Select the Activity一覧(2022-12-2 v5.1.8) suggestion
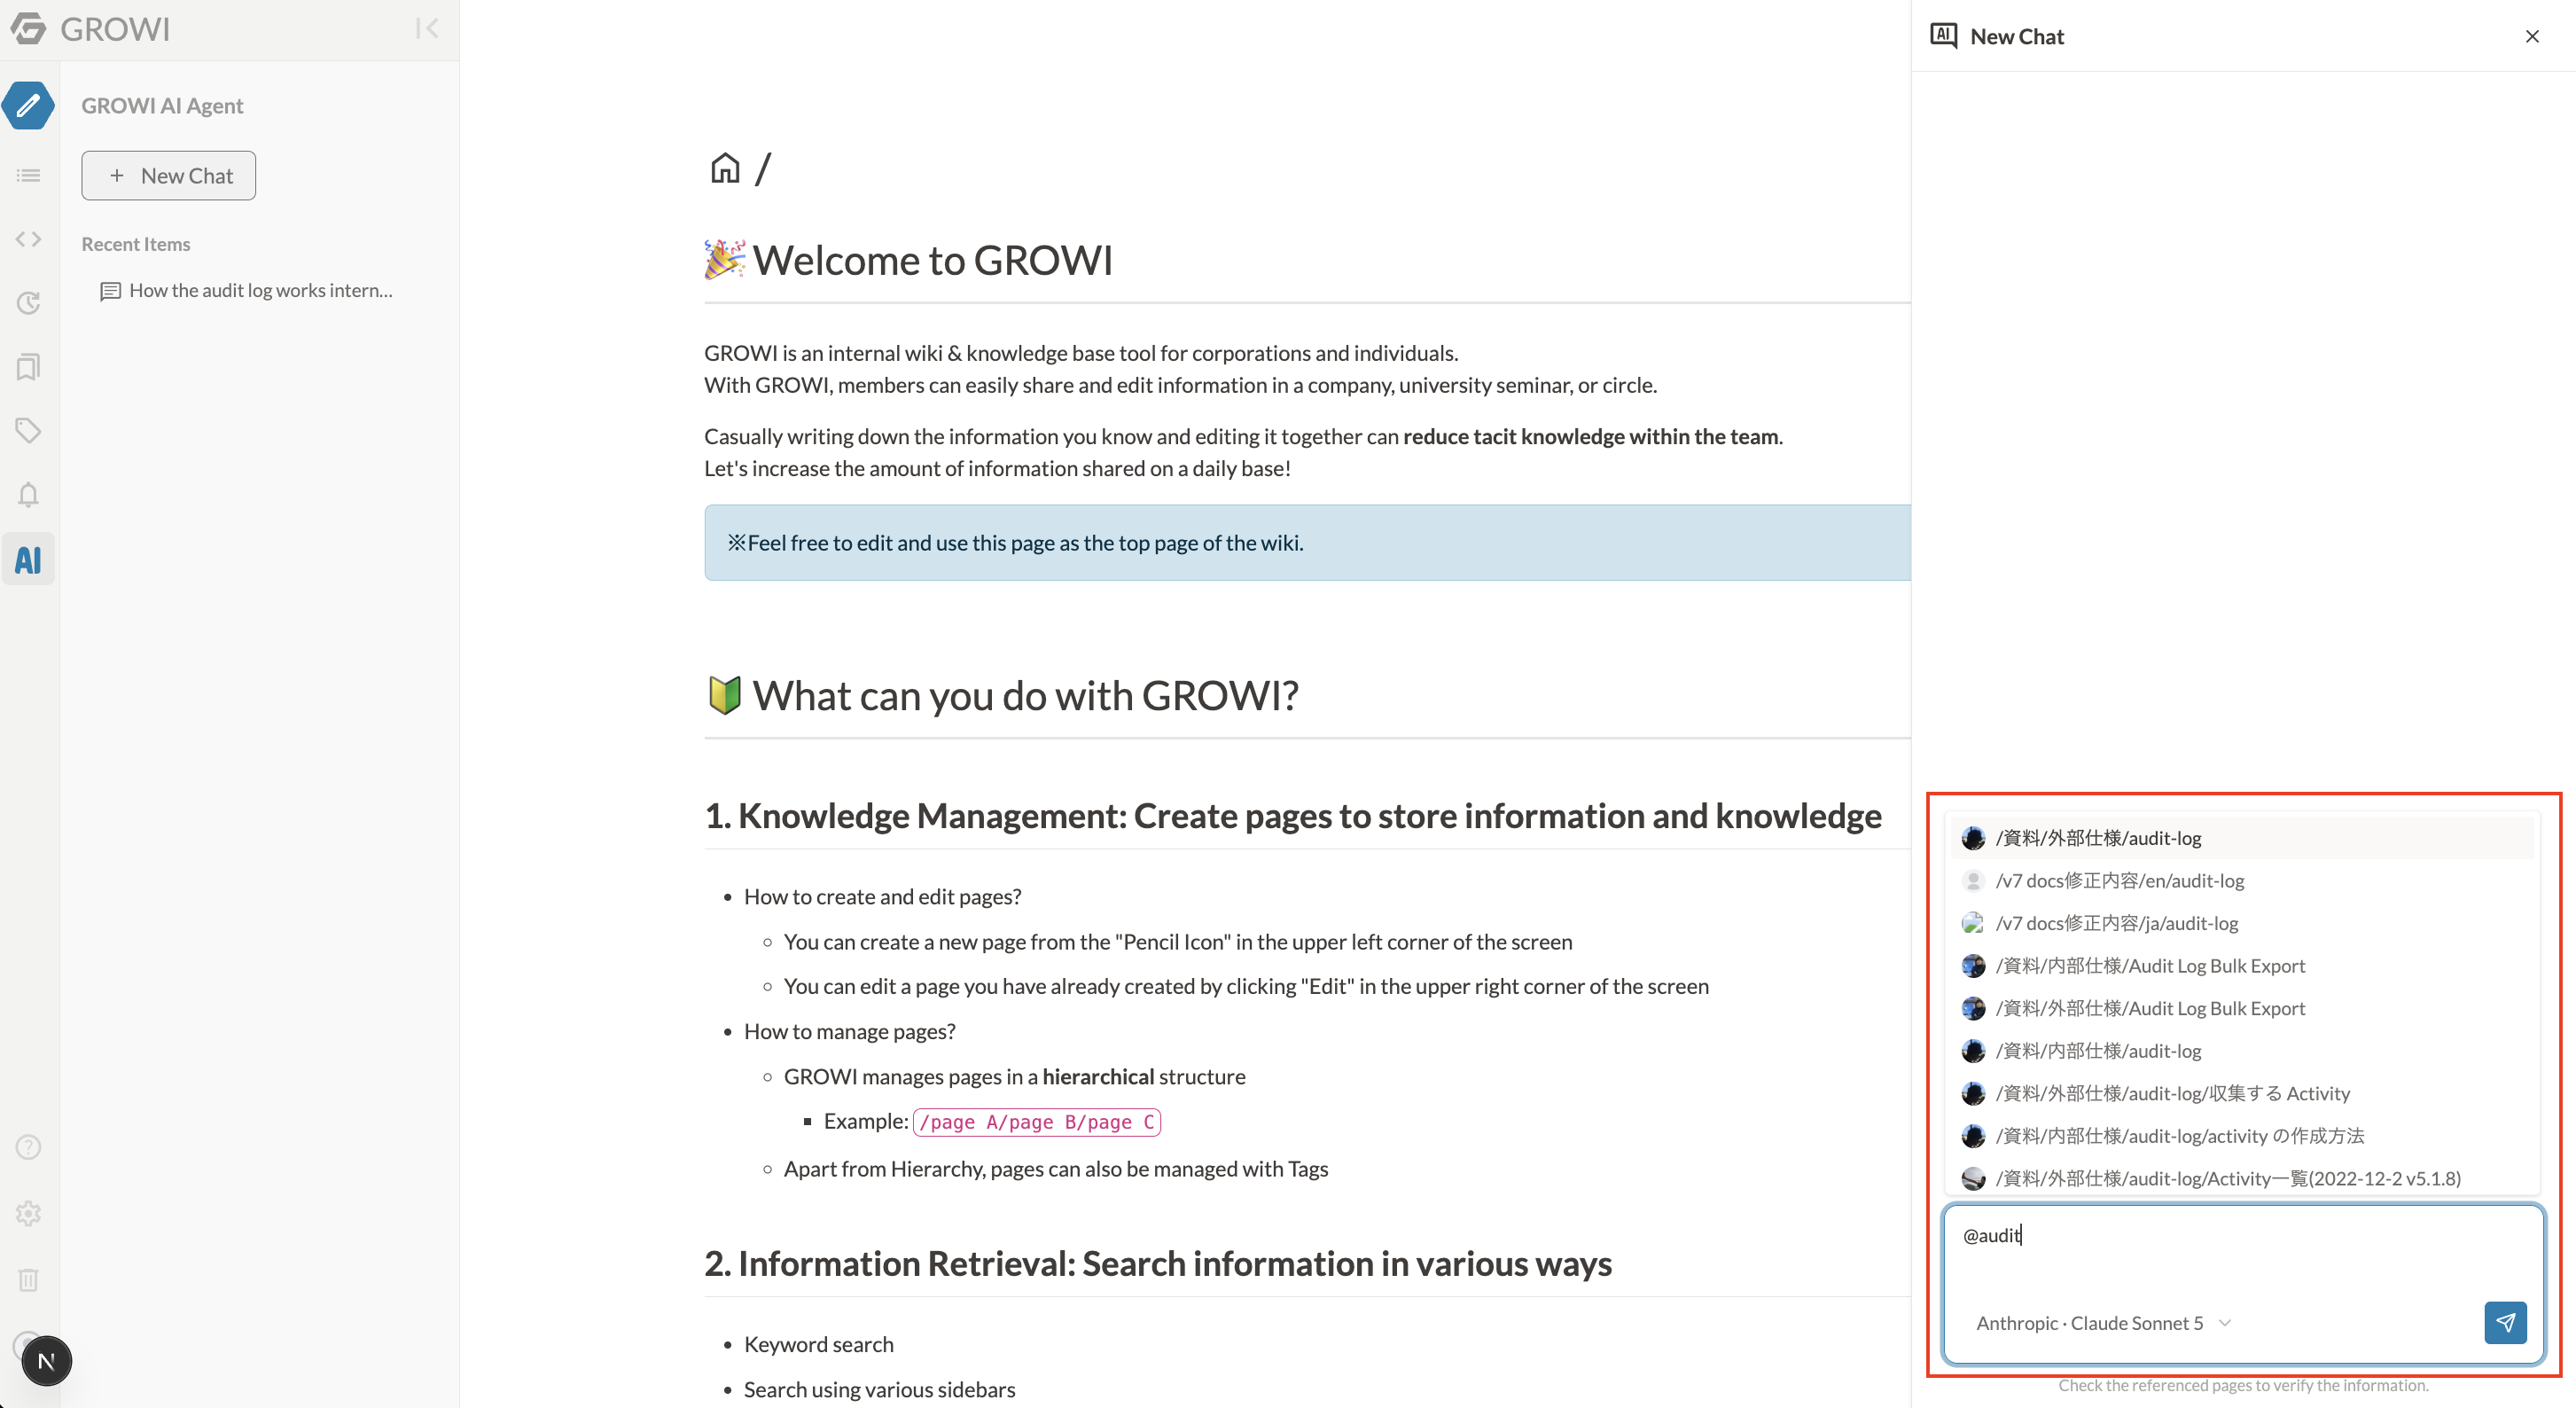Image resolution: width=2576 pixels, height=1408 pixels. pyautogui.click(x=2241, y=1178)
